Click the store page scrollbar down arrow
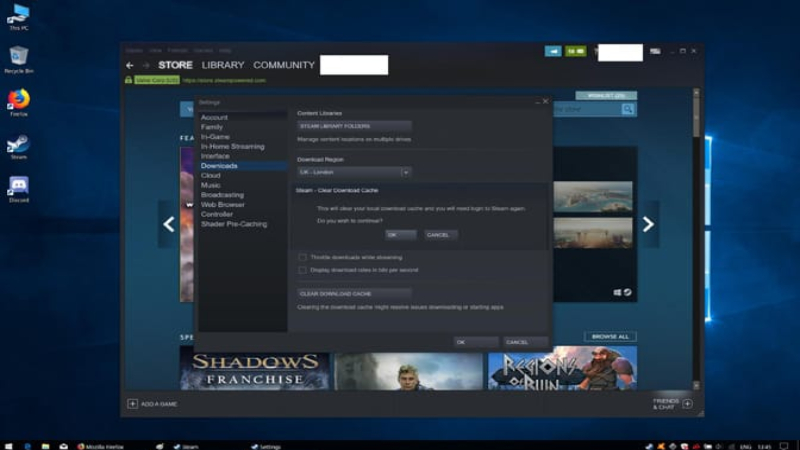Screen dimensions: 800x450 (696, 386)
